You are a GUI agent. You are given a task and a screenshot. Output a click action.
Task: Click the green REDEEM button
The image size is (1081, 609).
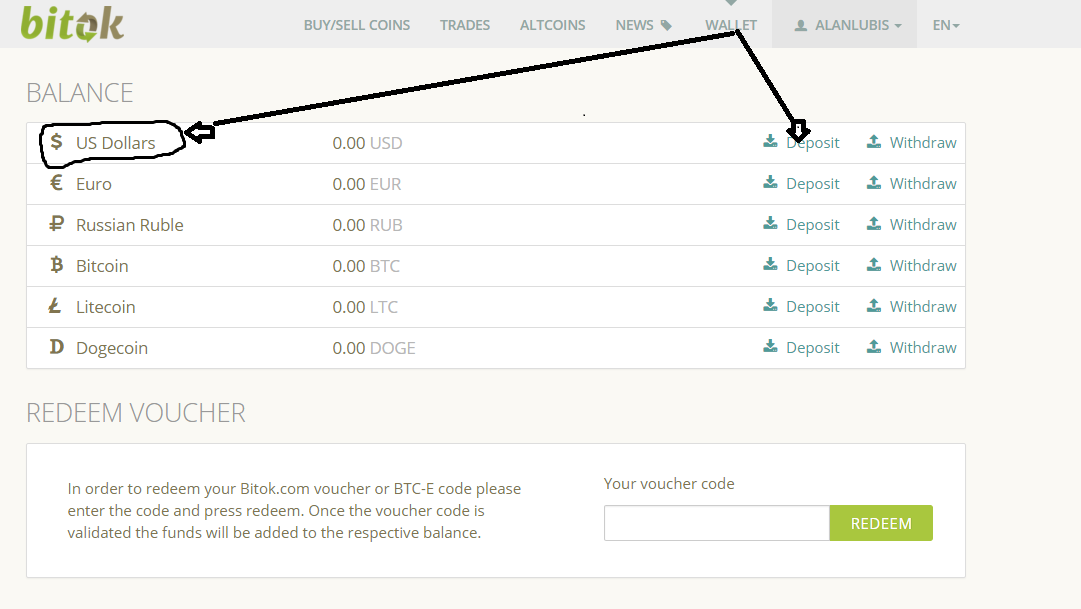pos(881,523)
